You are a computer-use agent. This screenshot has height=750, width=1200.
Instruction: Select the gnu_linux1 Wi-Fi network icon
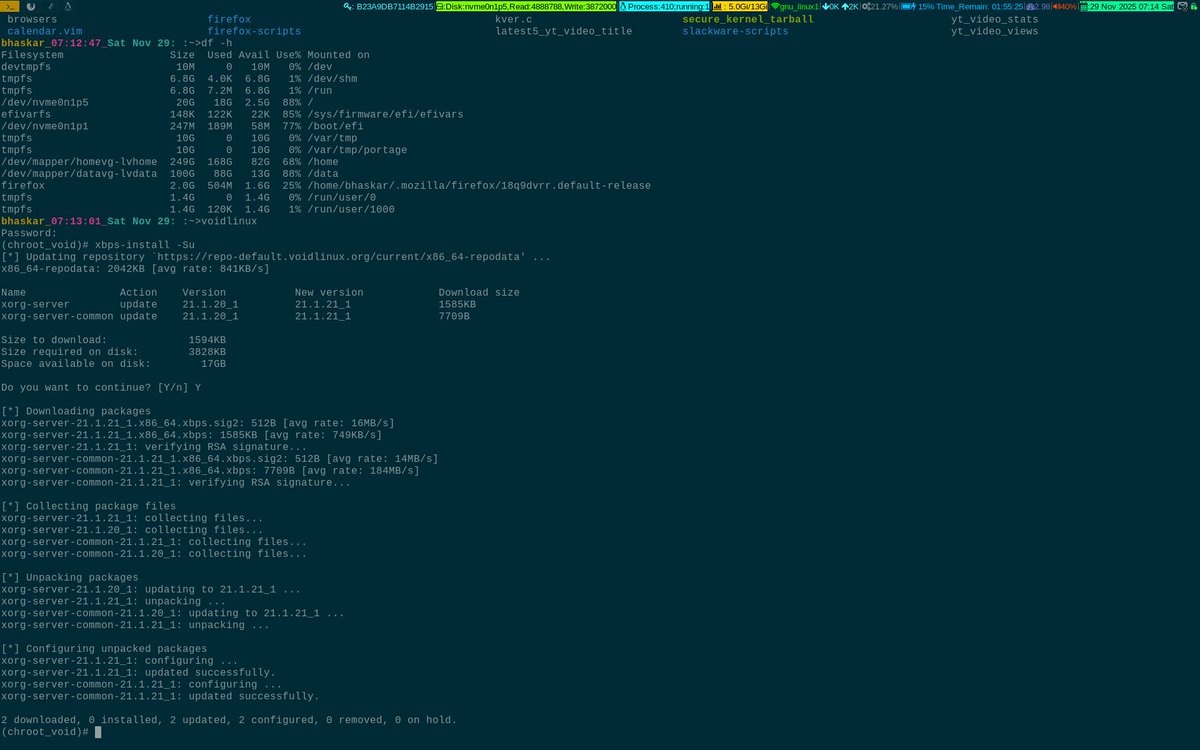[777, 5]
